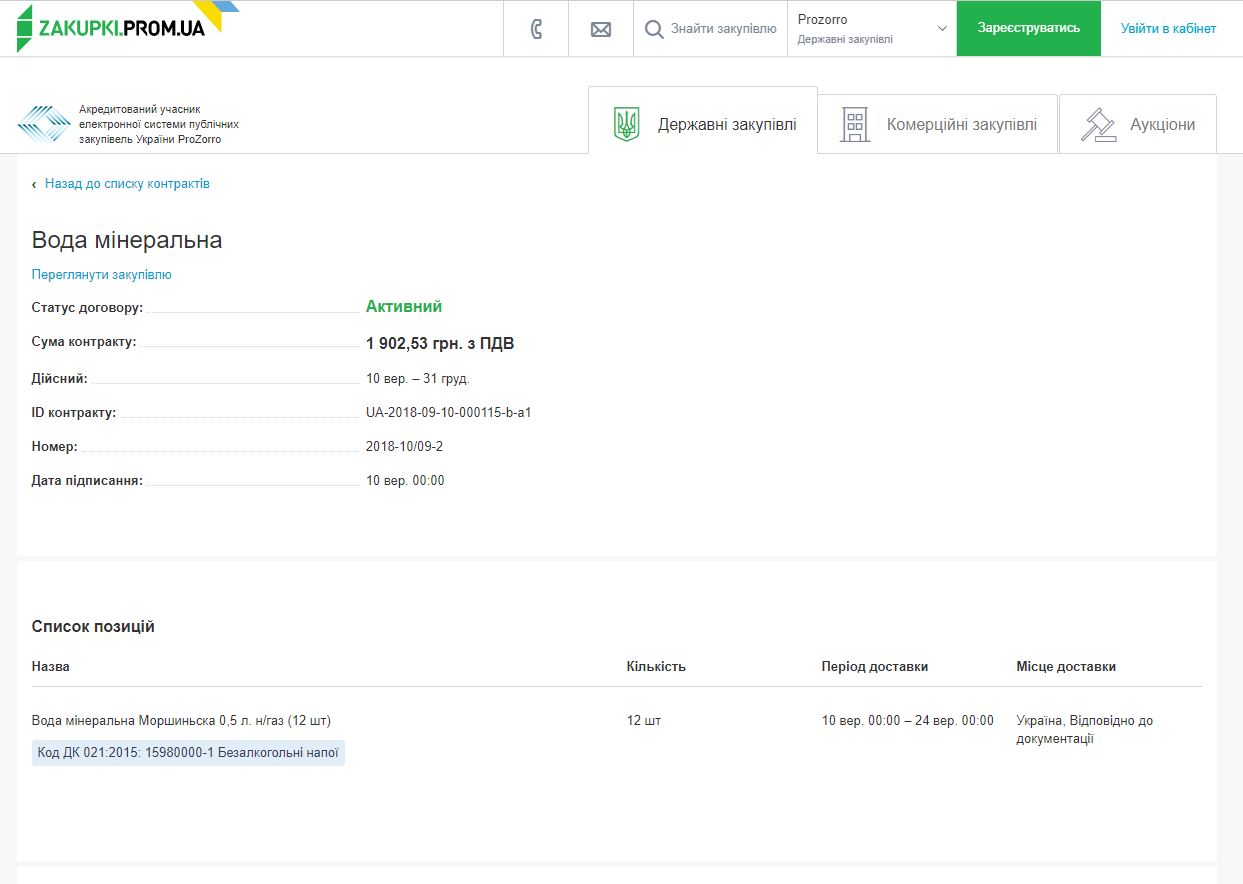Viewport: 1243px width, 884px height.
Task: Open the Комерційні закупівлі tab
Action: (x=961, y=125)
